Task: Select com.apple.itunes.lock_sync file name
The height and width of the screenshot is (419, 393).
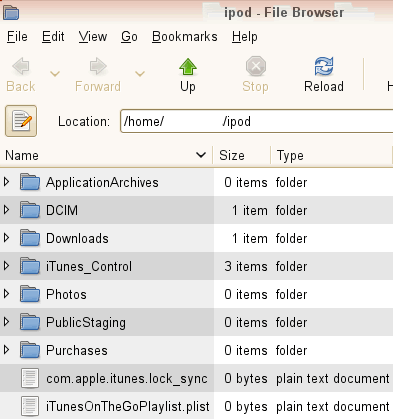Action: point(127,379)
